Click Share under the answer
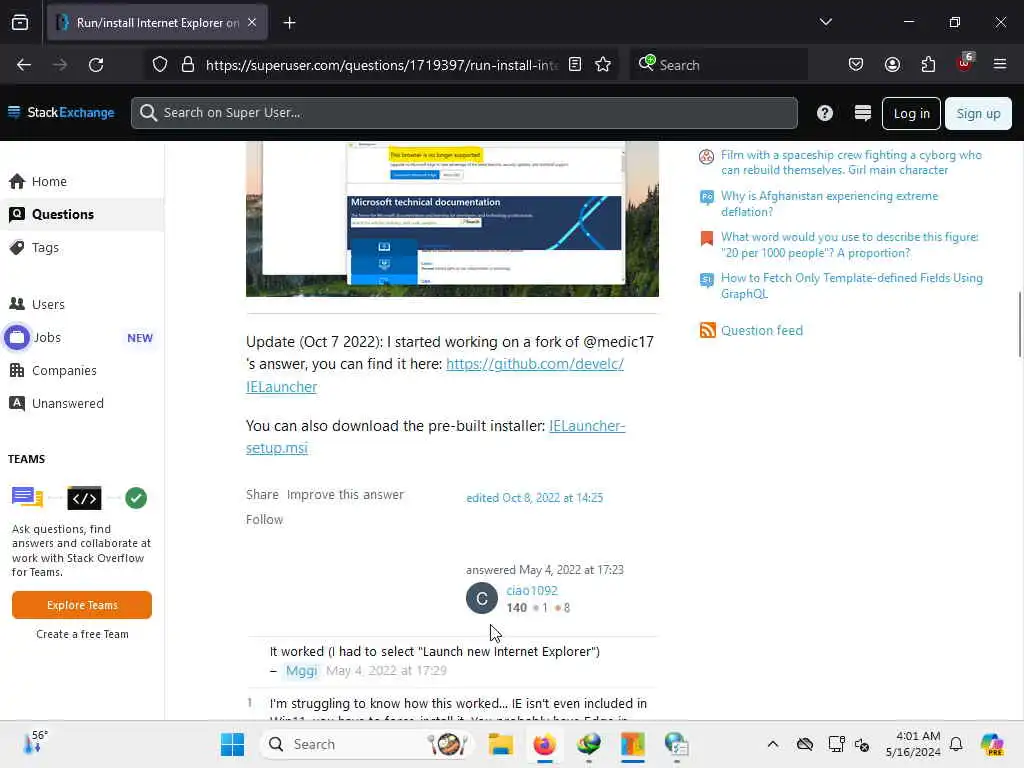 point(262,494)
